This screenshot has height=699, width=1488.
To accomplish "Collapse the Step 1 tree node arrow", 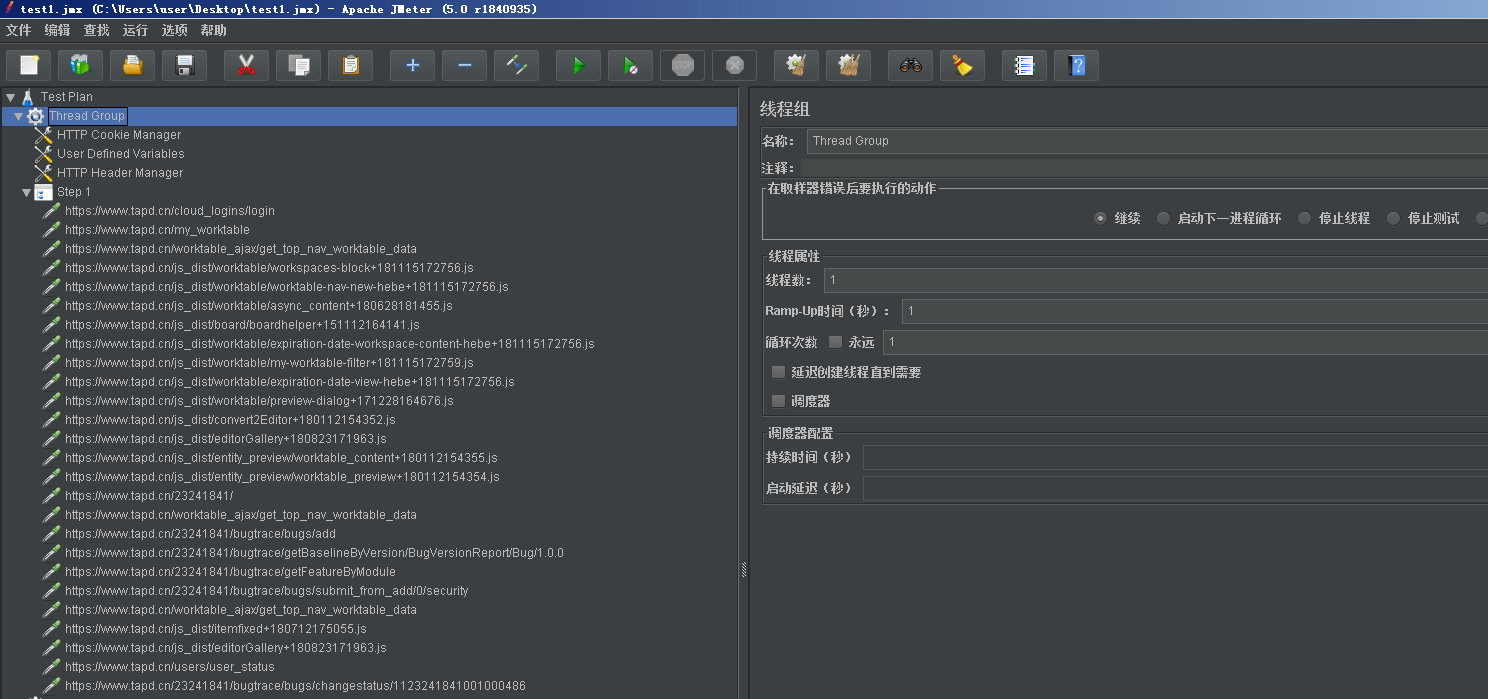I will (27, 192).
